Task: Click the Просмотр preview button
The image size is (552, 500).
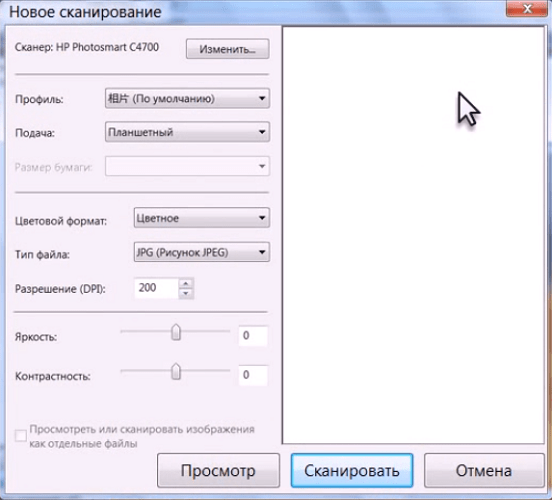Action: pyautogui.click(x=218, y=470)
